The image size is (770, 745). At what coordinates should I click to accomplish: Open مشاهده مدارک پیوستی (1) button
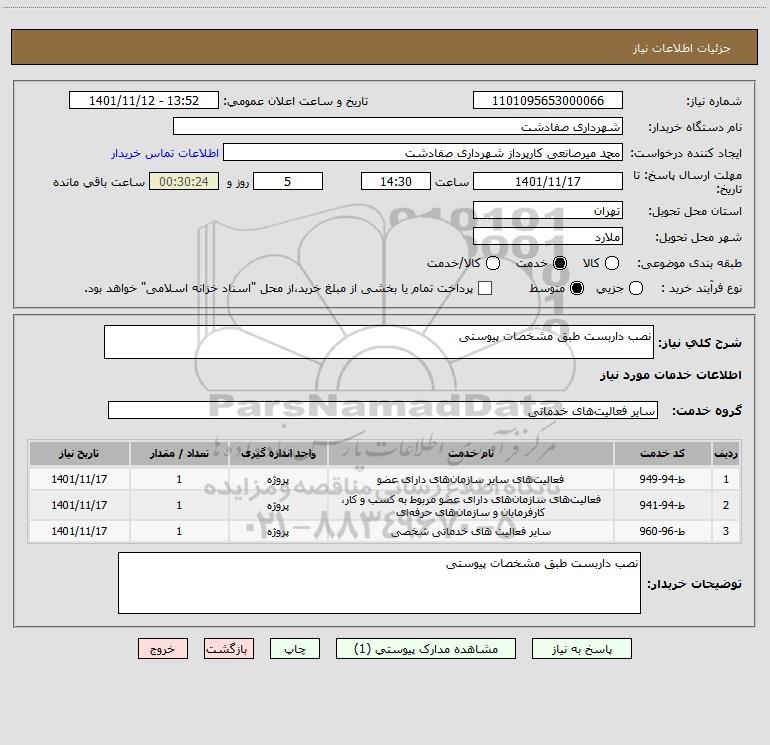tap(426, 649)
